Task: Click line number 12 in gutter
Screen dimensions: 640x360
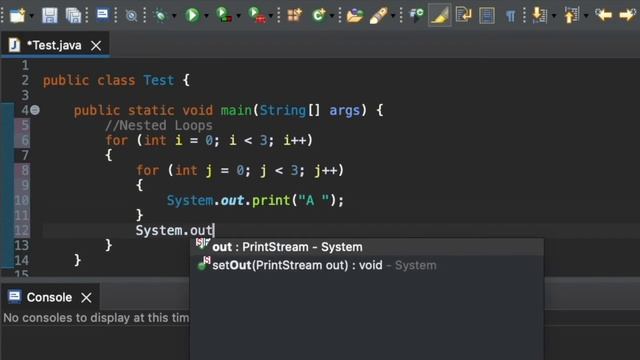Action: tap(22, 230)
